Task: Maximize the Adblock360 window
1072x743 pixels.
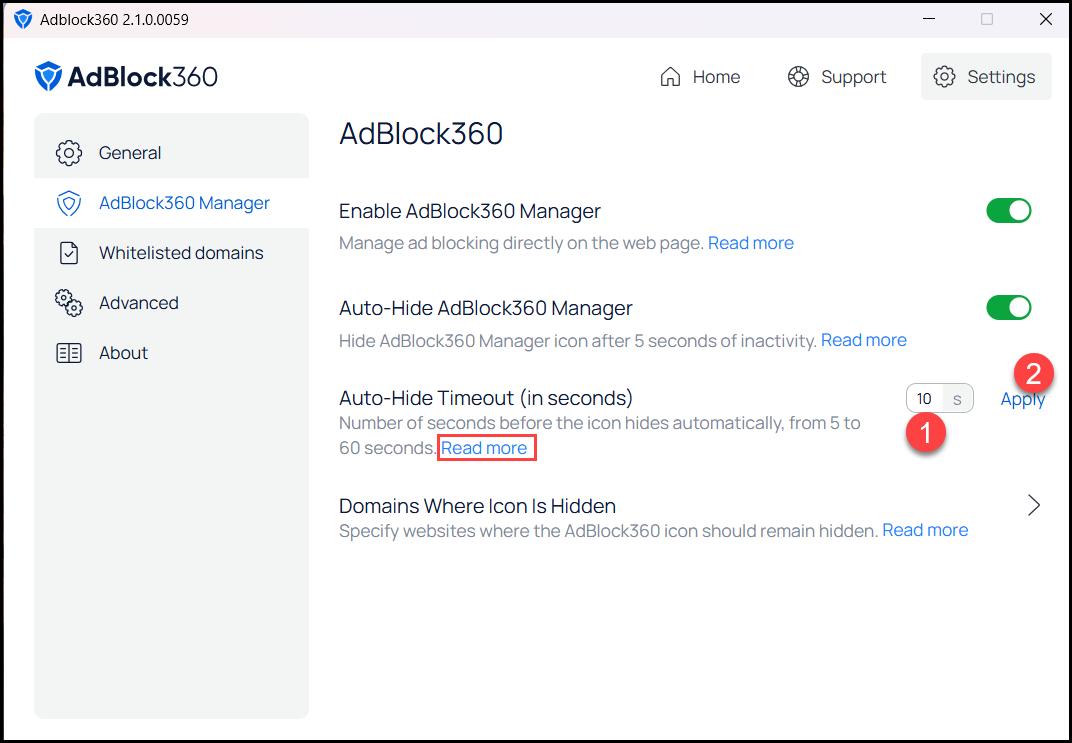Action: tap(987, 19)
